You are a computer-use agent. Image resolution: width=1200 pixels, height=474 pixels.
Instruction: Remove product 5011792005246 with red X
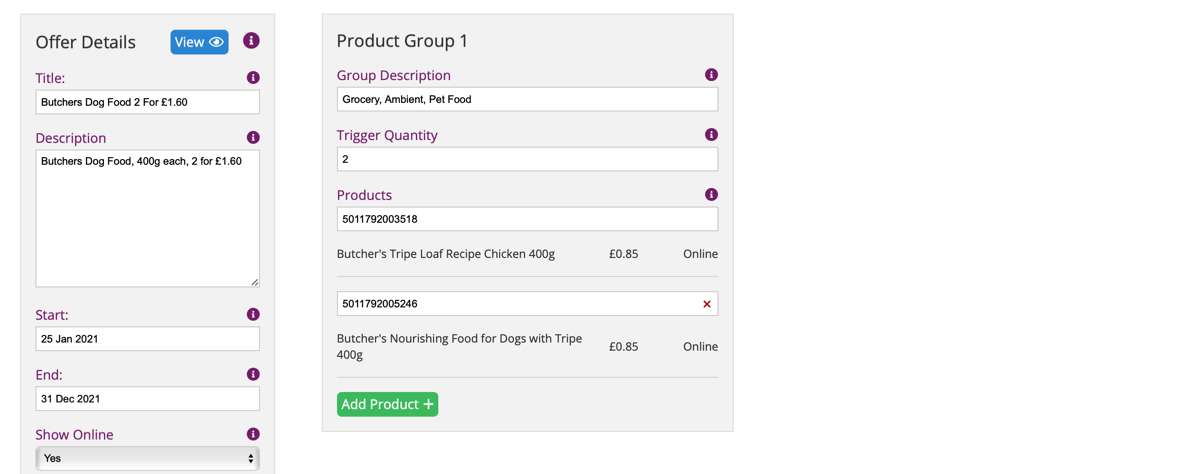pos(707,304)
